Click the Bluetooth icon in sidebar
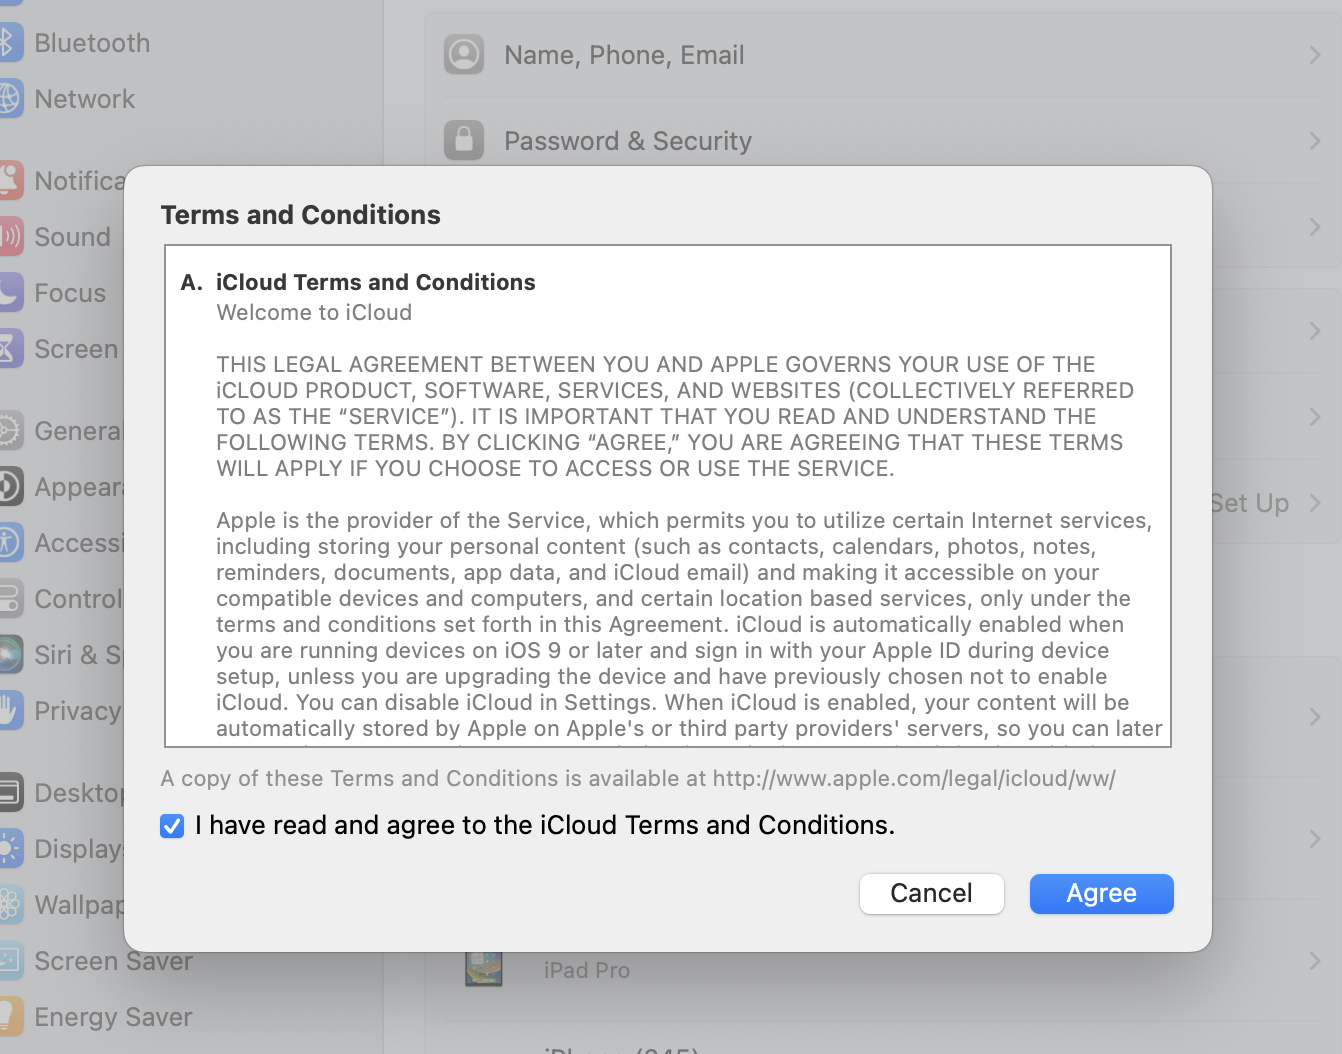 click(9, 43)
